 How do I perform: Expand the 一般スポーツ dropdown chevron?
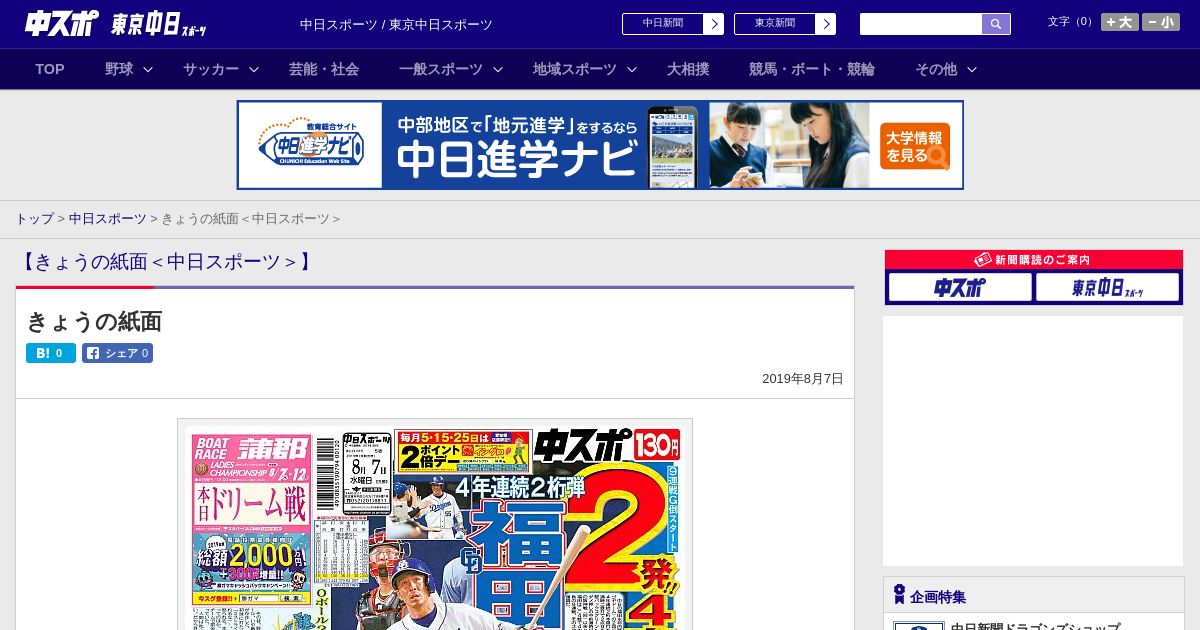click(x=498, y=69)
